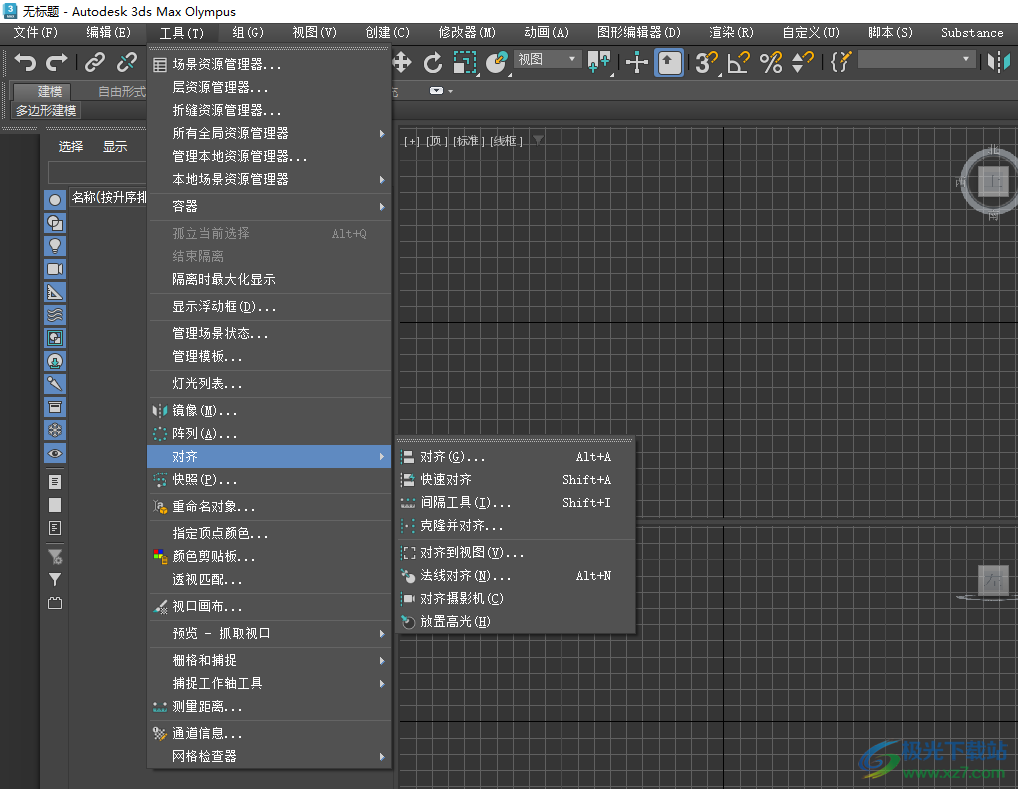Image resolution: width=1018 pixels, height=789 pixels.
Task: Select the rectangular selection region icon
Action: pyautogui.click(x=463, y=62)
